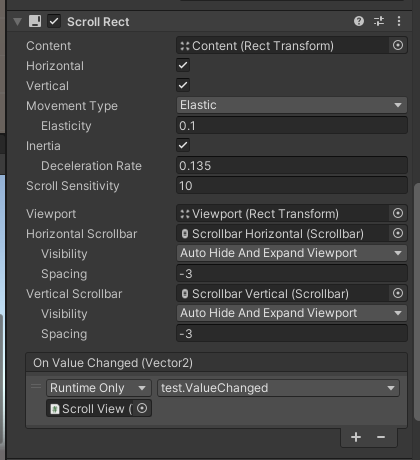Open Horizontal Scrollbar object picker
The width and height of the screenshot is (420, 460).
[x=398, y=233]
